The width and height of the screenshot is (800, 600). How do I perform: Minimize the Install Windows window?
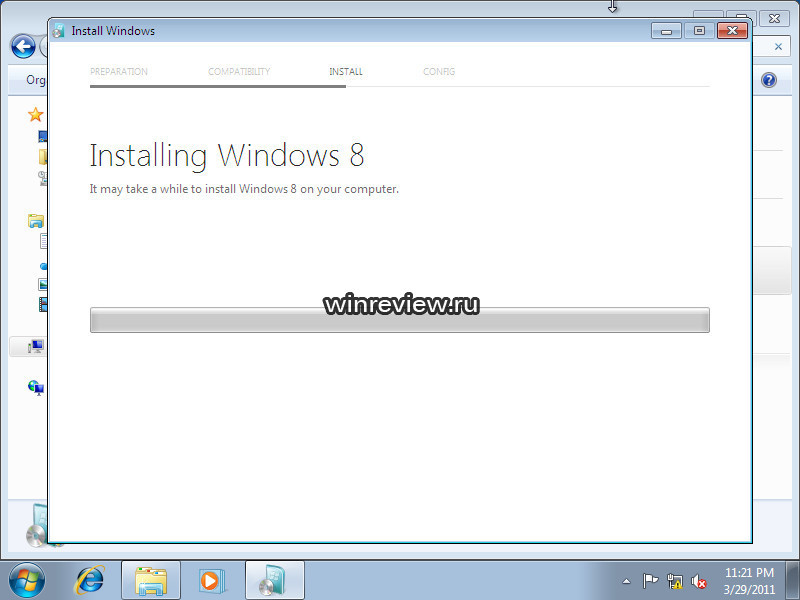666,31
